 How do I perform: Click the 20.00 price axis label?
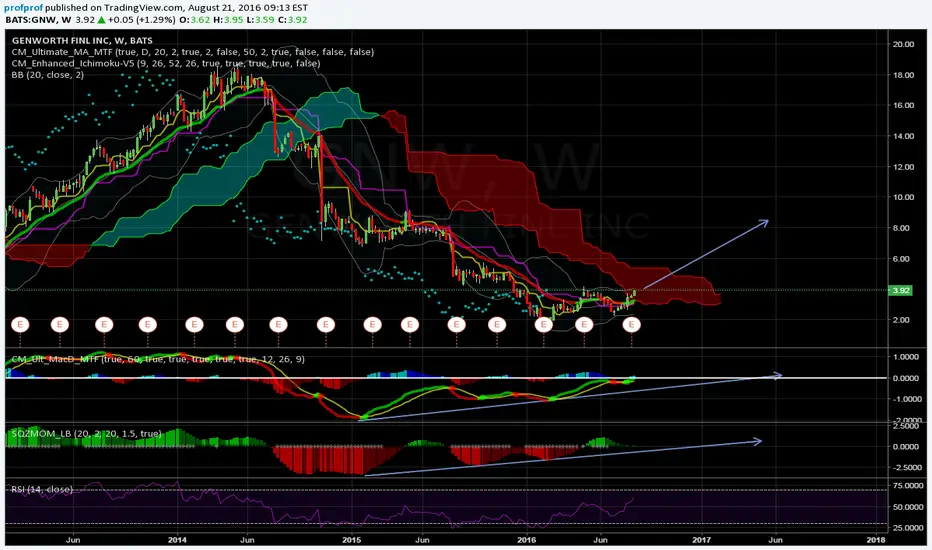coord(903,44)
